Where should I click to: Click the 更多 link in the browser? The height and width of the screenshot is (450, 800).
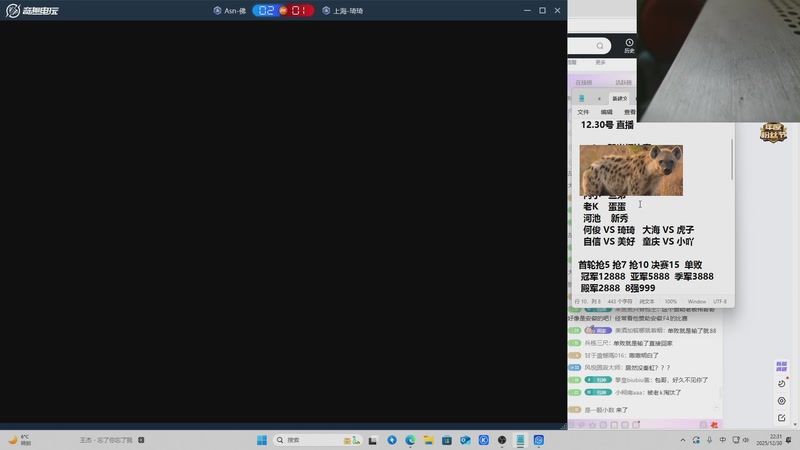coord(601,62)
